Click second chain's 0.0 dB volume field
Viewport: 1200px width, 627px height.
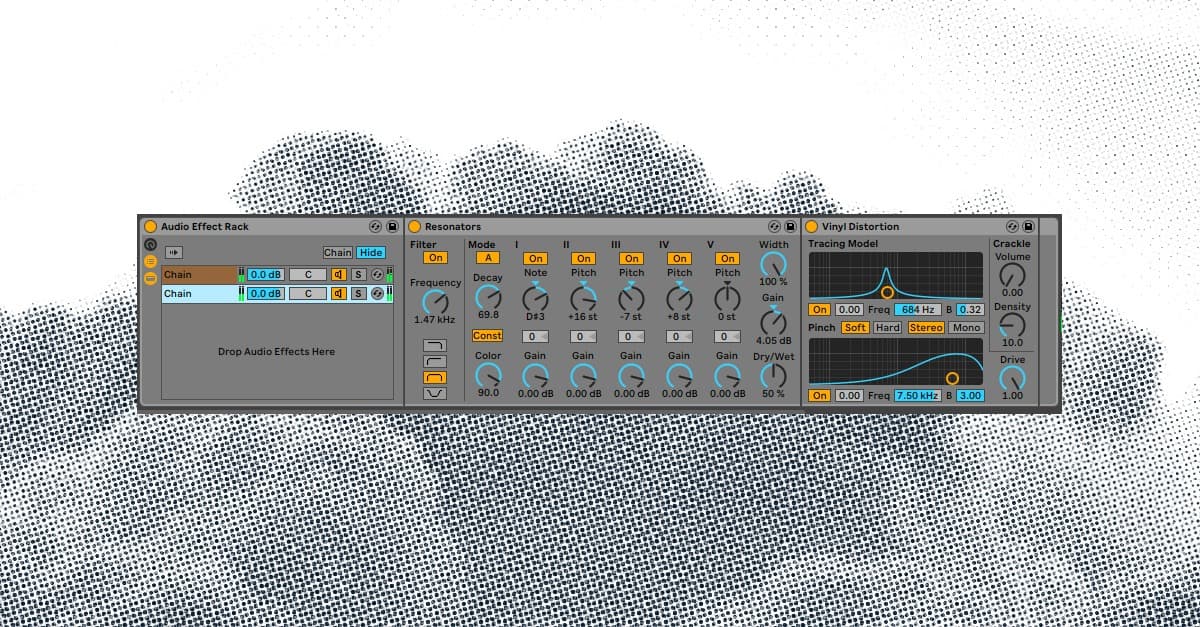266,293
